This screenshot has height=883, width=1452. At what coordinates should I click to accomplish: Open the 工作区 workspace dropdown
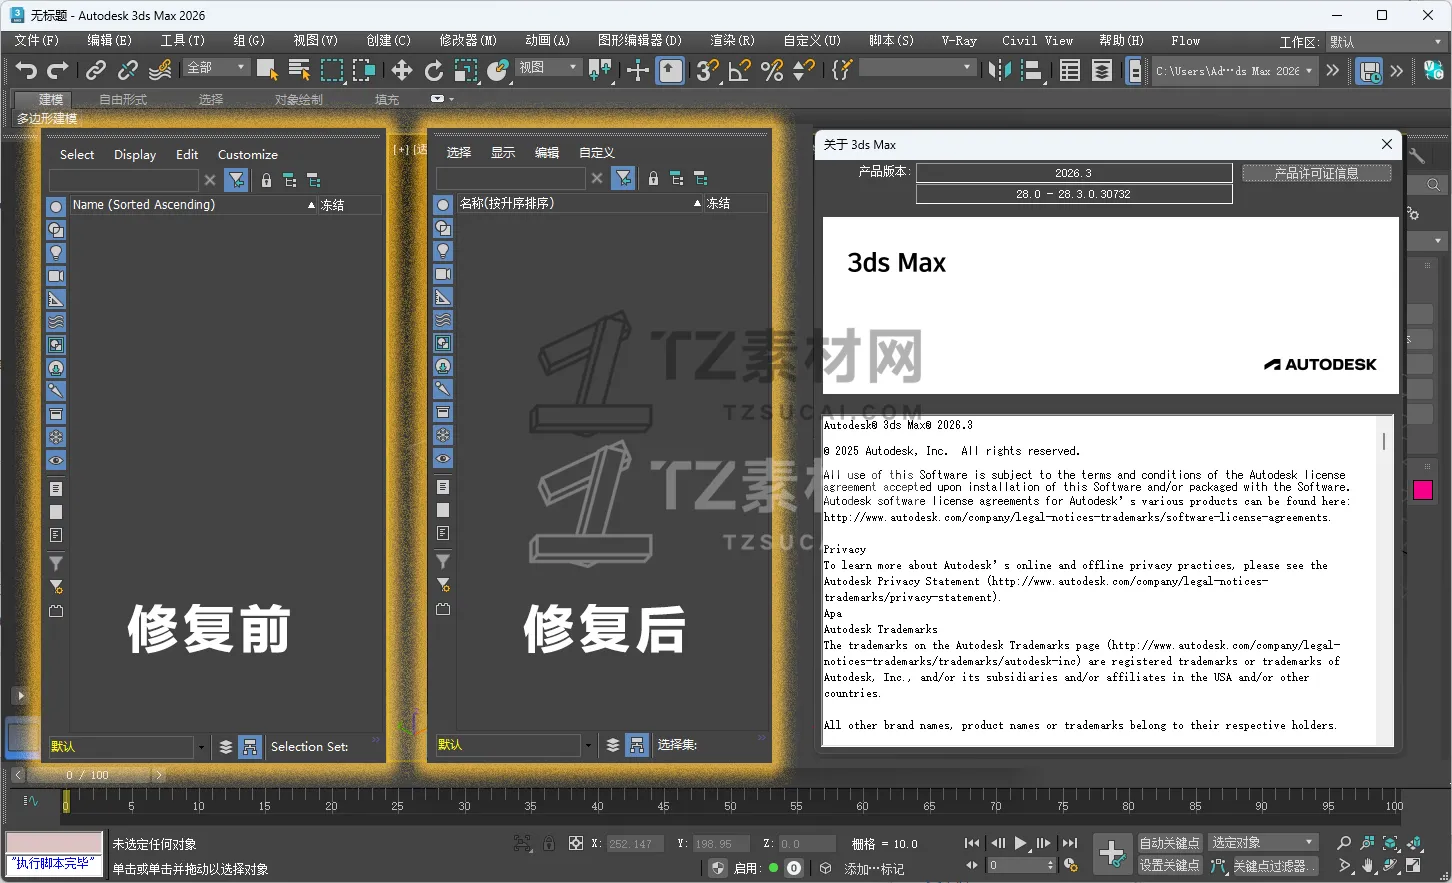(x=1385, y=42)
